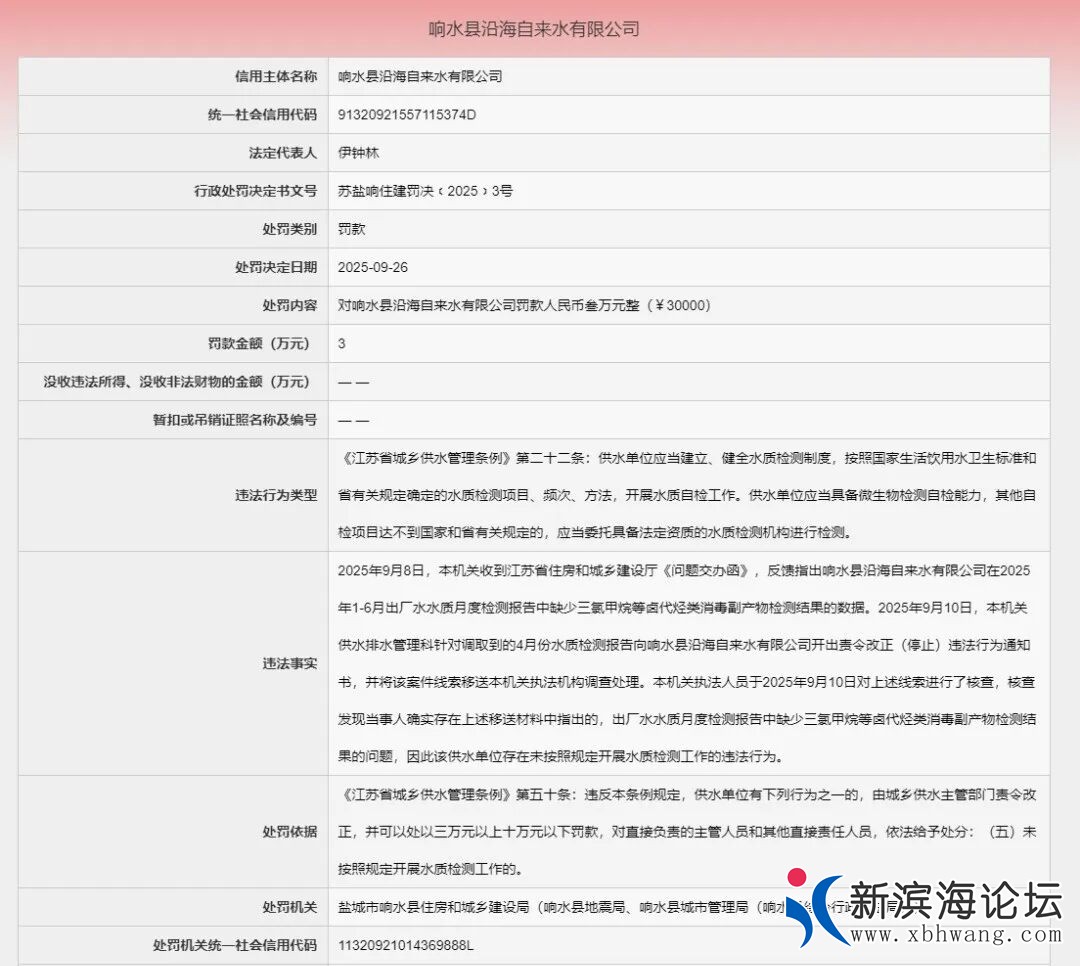Click the 处罚内容 penalty description text
Image resolution: width=1080 pixels, height=966 pixels.
point(524,305)
